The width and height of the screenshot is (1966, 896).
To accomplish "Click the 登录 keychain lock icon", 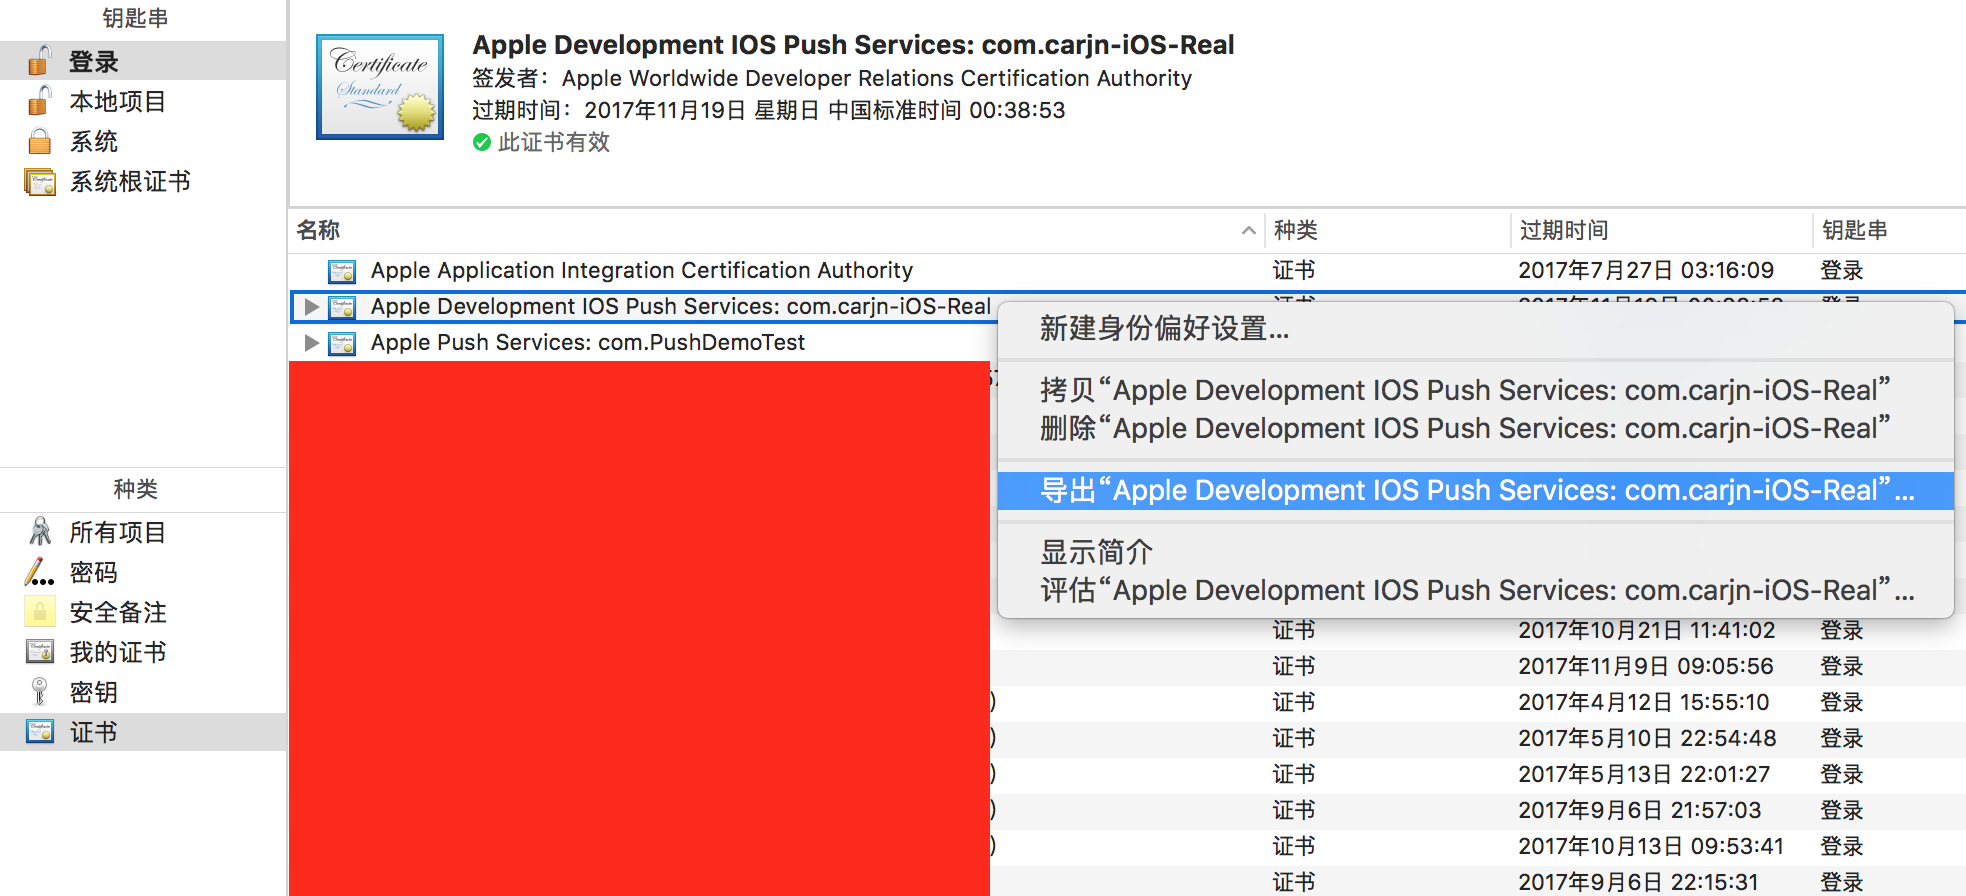I will 39,61.
